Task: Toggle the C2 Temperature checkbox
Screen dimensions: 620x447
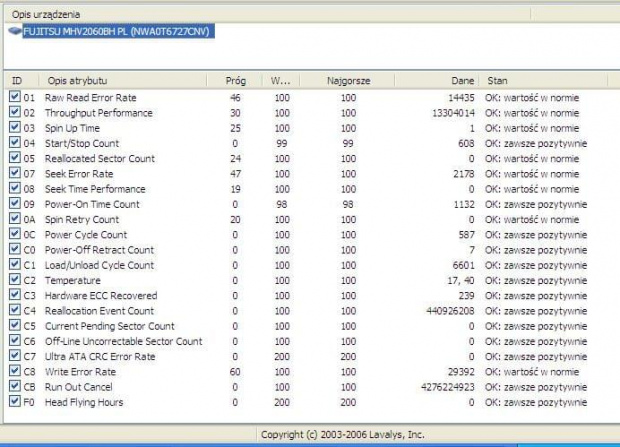Action: click(15, 279)
